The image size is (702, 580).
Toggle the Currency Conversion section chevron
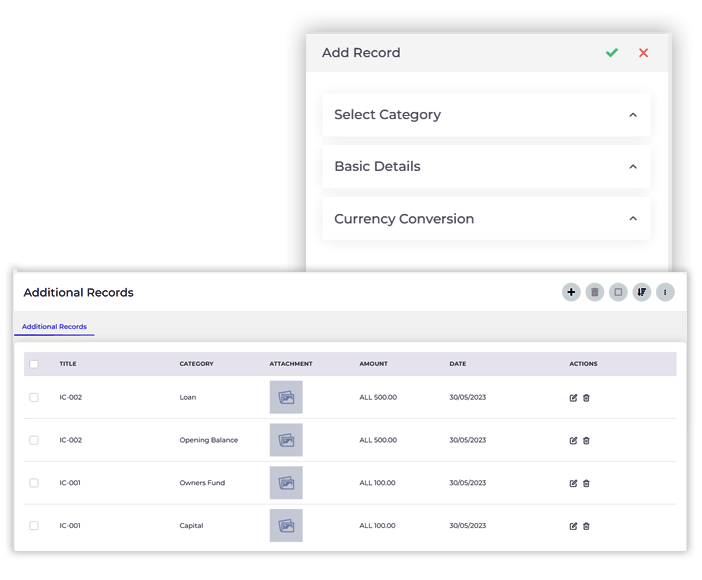(x=633, y=219)
